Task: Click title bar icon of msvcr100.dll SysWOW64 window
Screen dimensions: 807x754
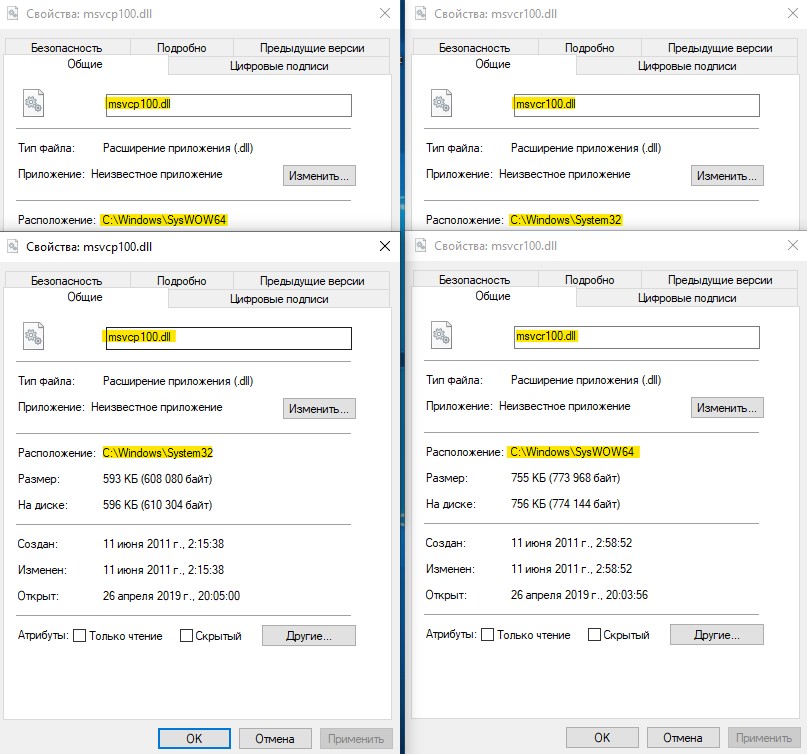Action: [421, 246]
